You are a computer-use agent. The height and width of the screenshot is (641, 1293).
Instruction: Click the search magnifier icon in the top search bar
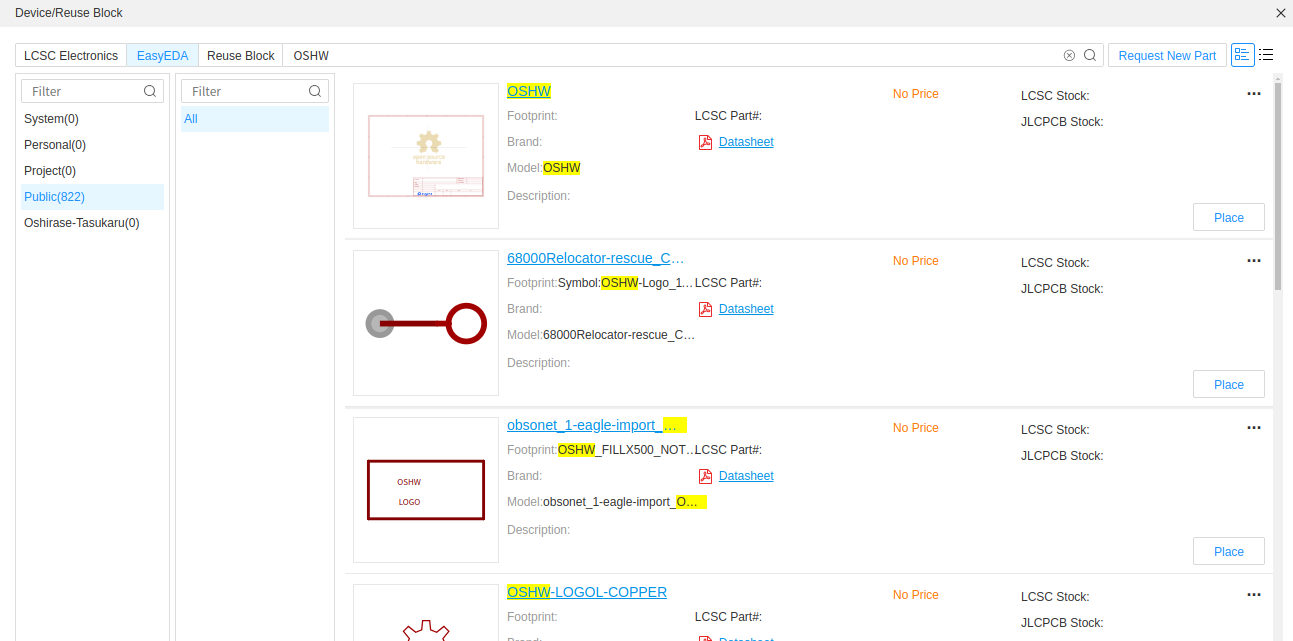point(1090,55)
